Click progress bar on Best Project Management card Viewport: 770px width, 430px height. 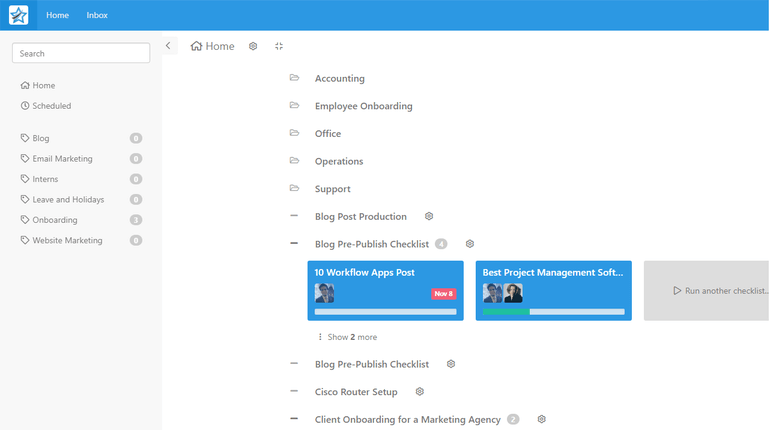pos(553,312)
